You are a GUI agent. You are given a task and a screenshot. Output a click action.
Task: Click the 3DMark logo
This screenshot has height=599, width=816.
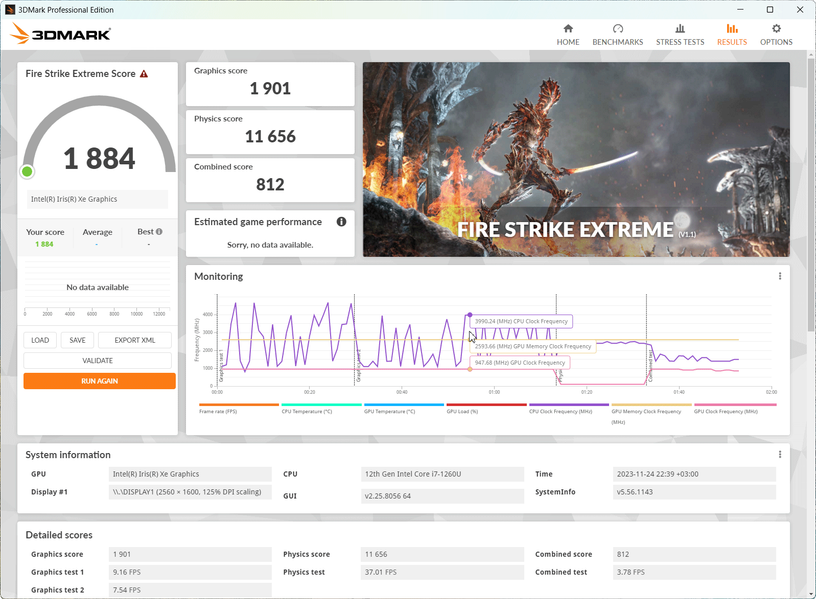coord(60,34)
